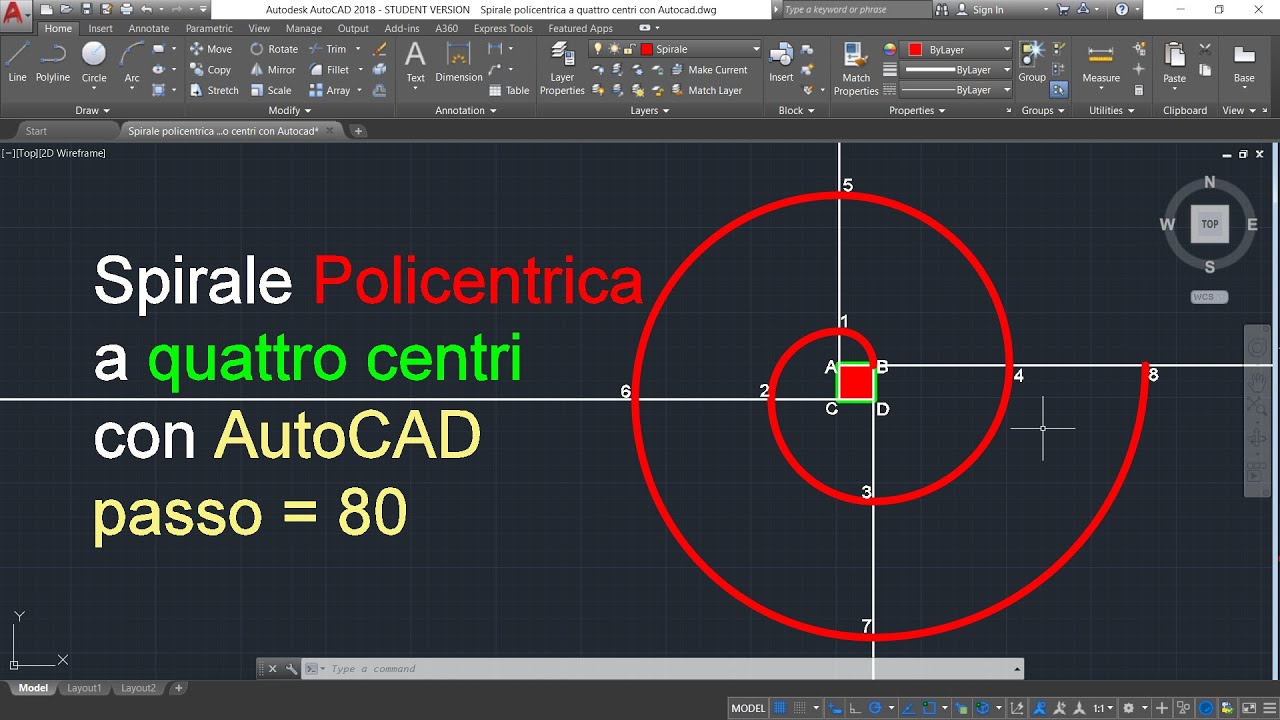1280x720 pixels.
Task: Toggle object snap tracking in status bar
Action: [907, 708]
